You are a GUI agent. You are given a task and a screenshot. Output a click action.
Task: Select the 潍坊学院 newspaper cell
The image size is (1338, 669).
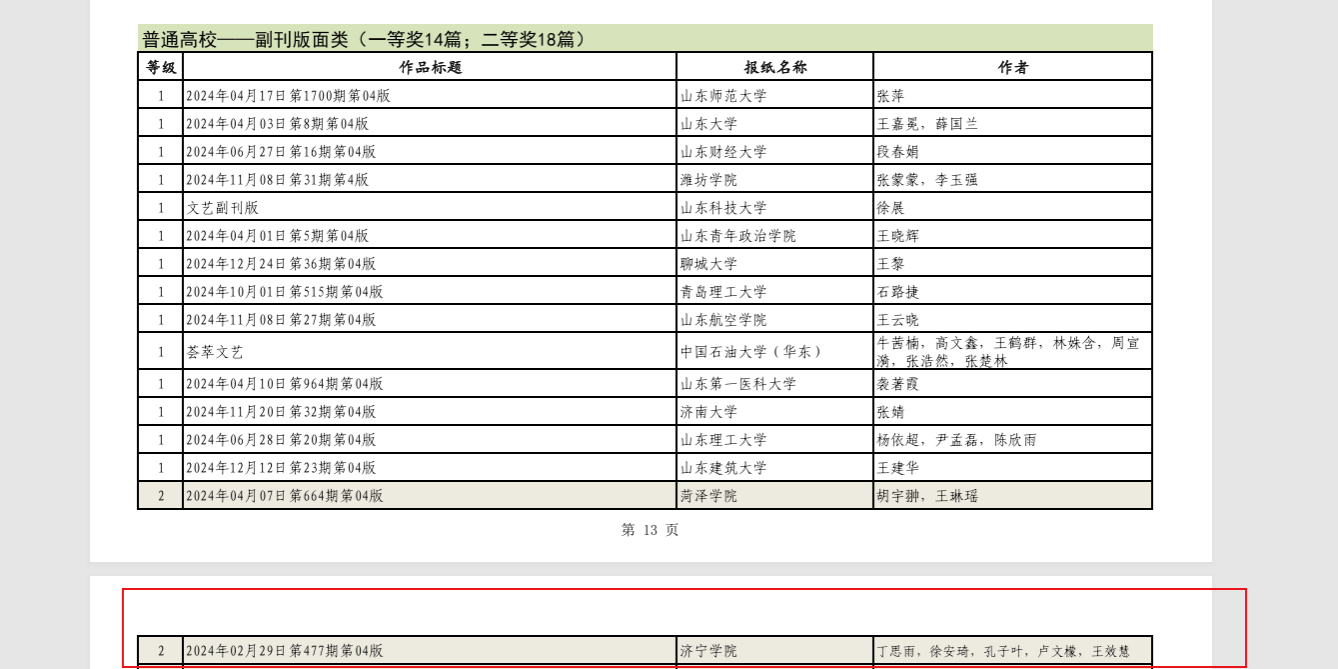[709, 180]
